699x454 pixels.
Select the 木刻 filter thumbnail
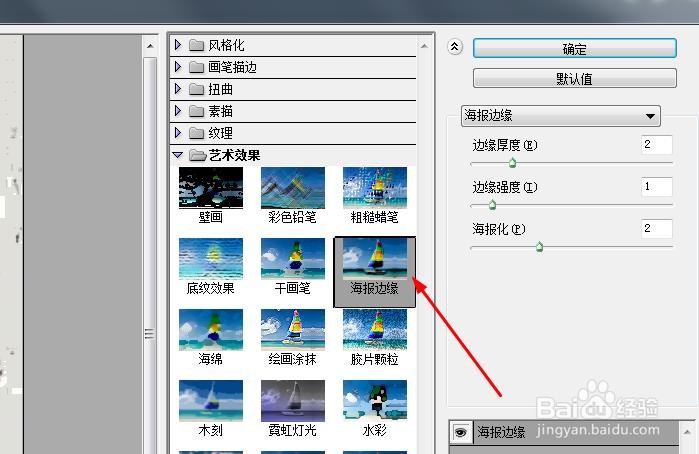211,400
